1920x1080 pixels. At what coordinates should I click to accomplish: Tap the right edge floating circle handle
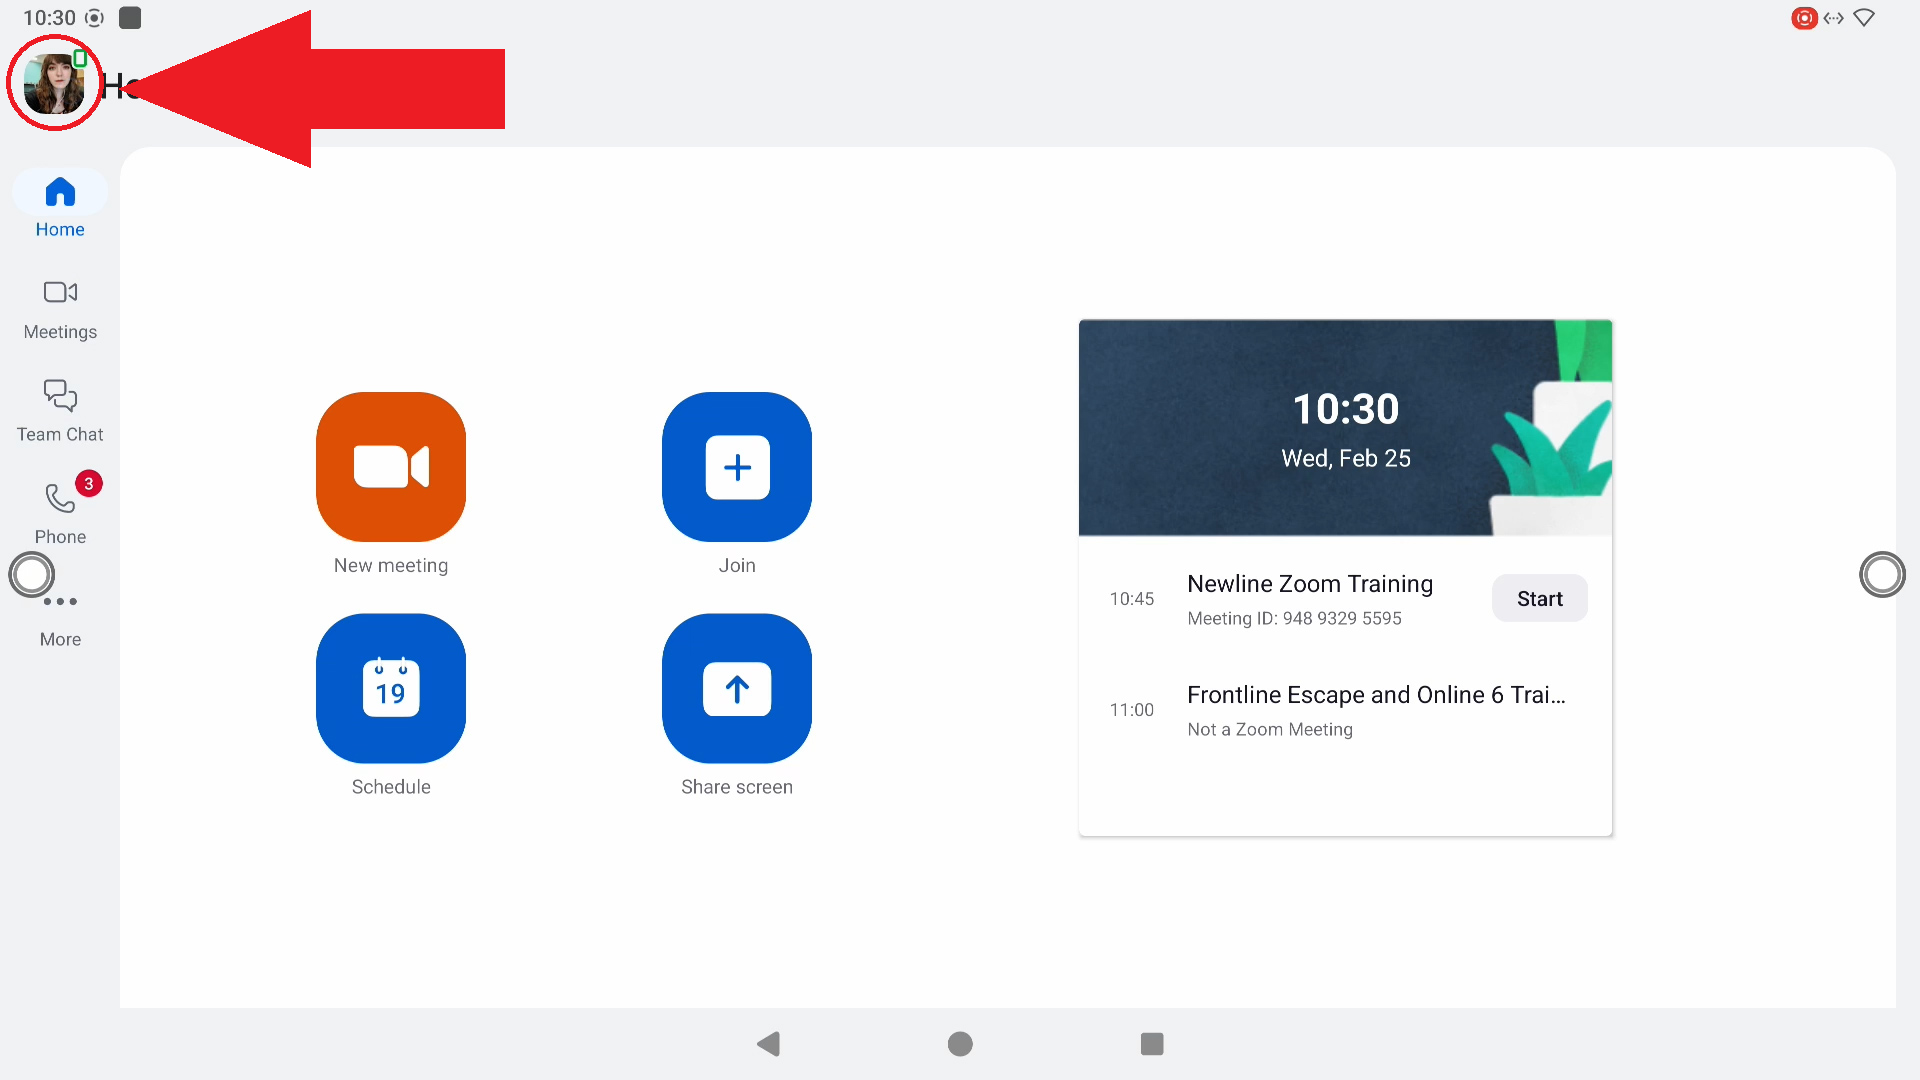[x=1882, y=575]
